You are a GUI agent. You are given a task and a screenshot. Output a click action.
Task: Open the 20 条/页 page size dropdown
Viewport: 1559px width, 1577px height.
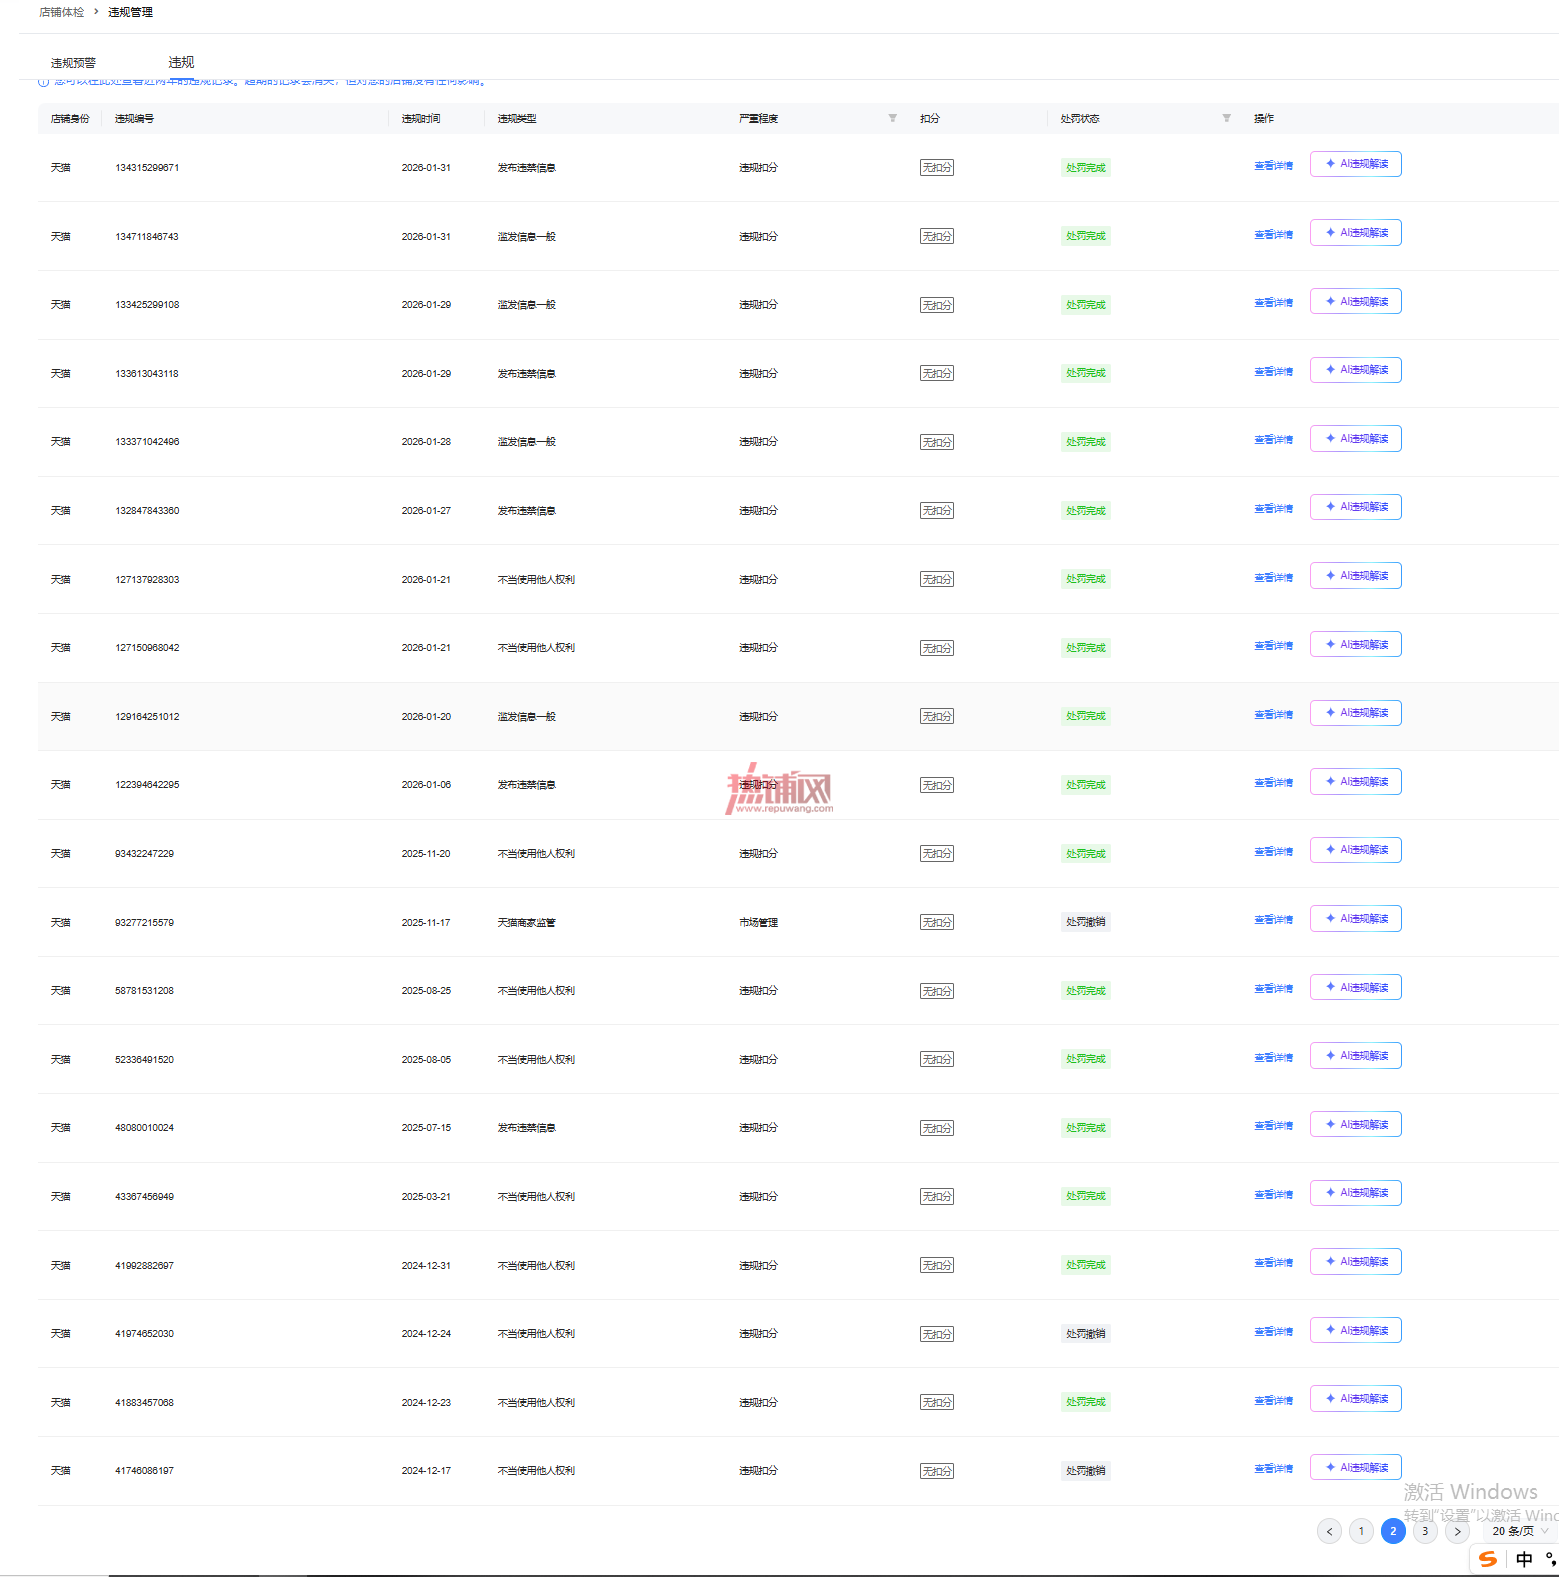1520,1531
